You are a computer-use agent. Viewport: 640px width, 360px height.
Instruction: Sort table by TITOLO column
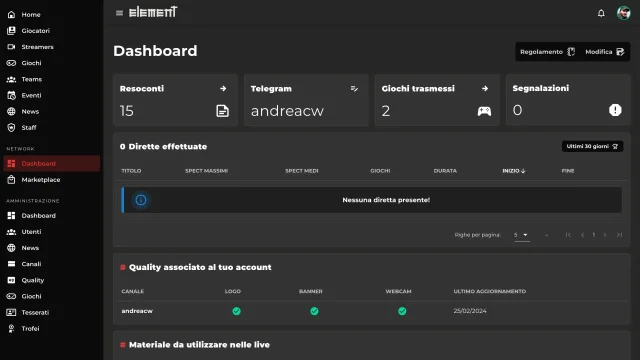coord(131,171)
